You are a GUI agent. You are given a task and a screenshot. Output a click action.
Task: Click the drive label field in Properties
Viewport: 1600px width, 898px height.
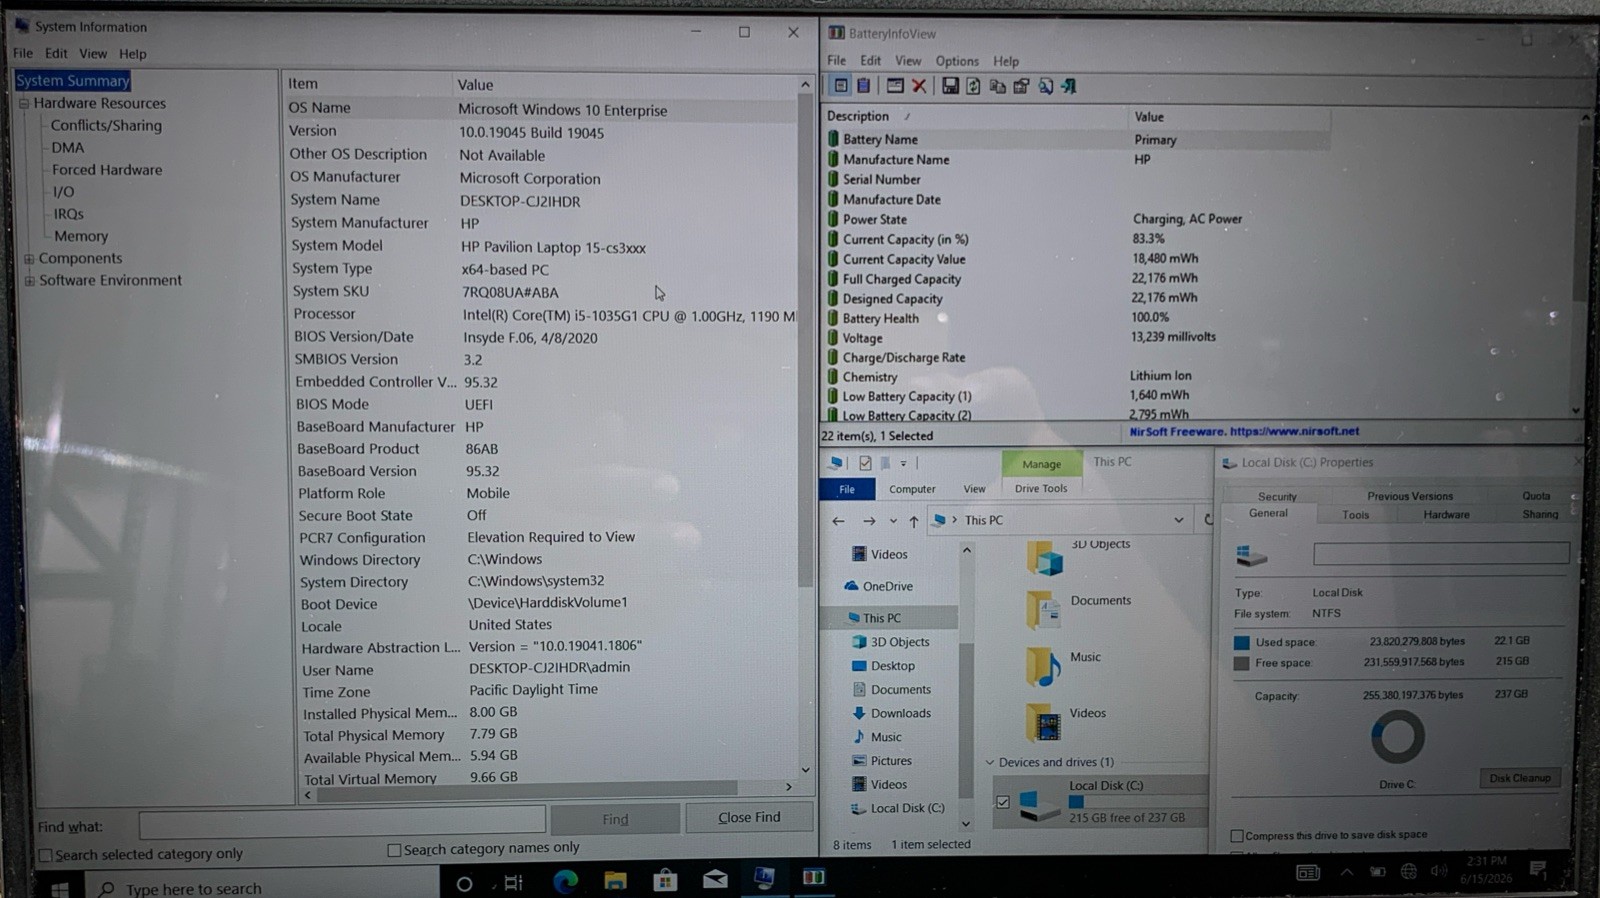point(1441,554)
